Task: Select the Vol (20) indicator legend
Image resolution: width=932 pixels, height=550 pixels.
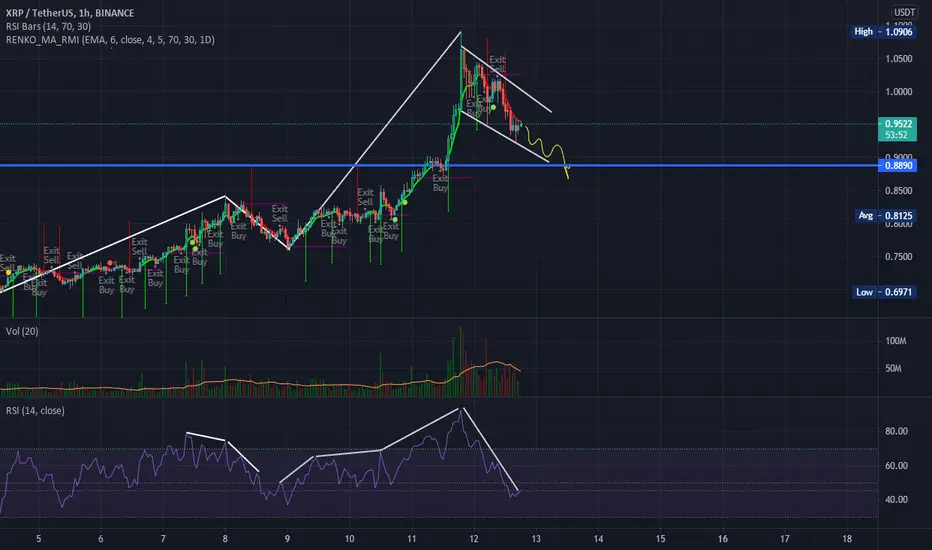Action: pyautogui.click(x=22, y=331)
